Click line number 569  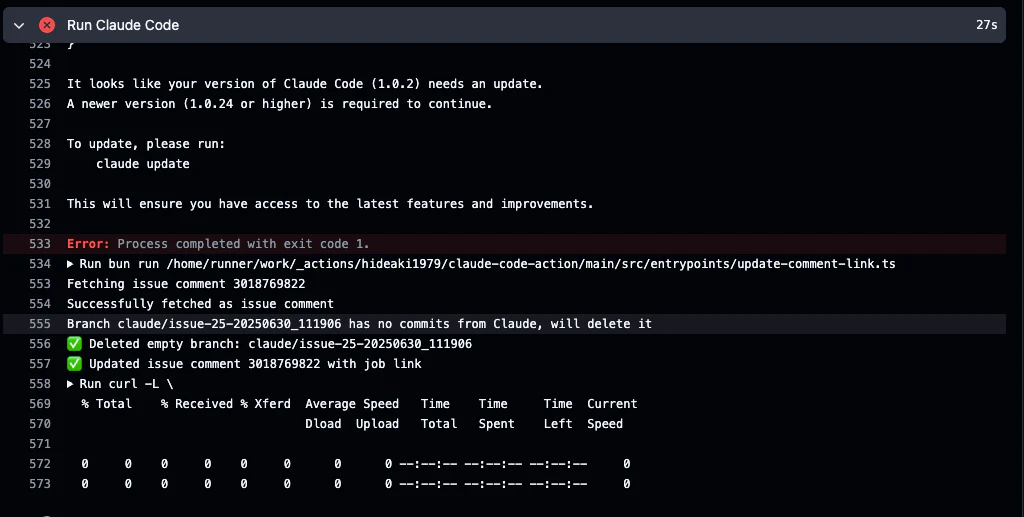[x=40, y=403]
